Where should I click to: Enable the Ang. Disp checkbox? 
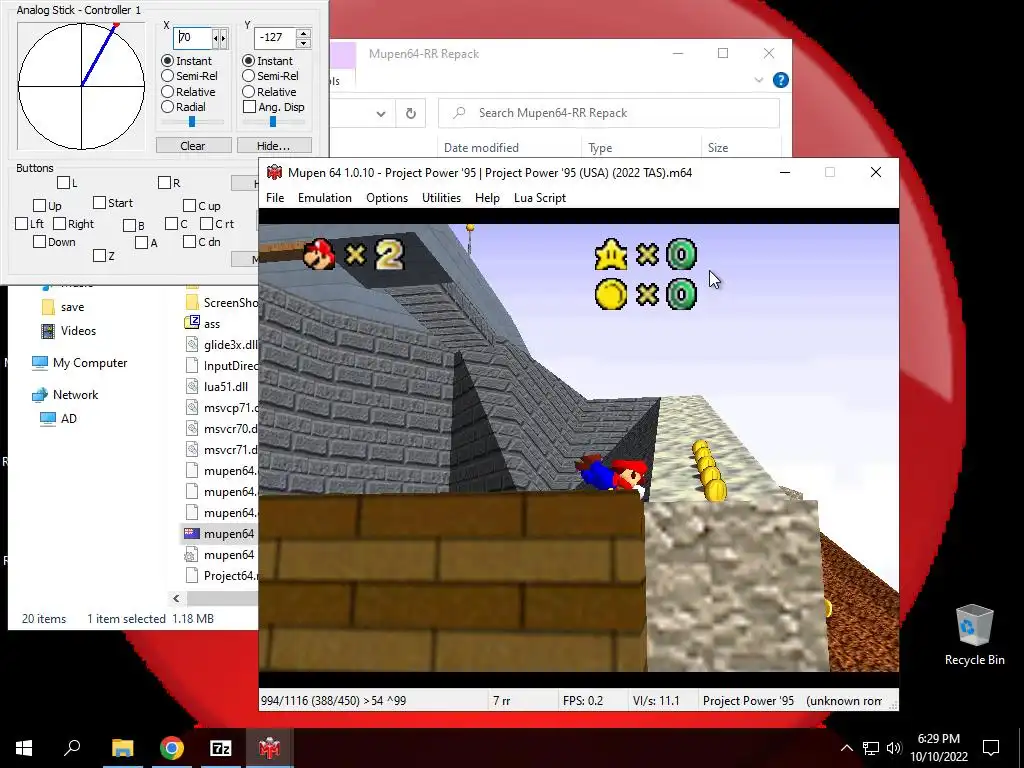249,107
